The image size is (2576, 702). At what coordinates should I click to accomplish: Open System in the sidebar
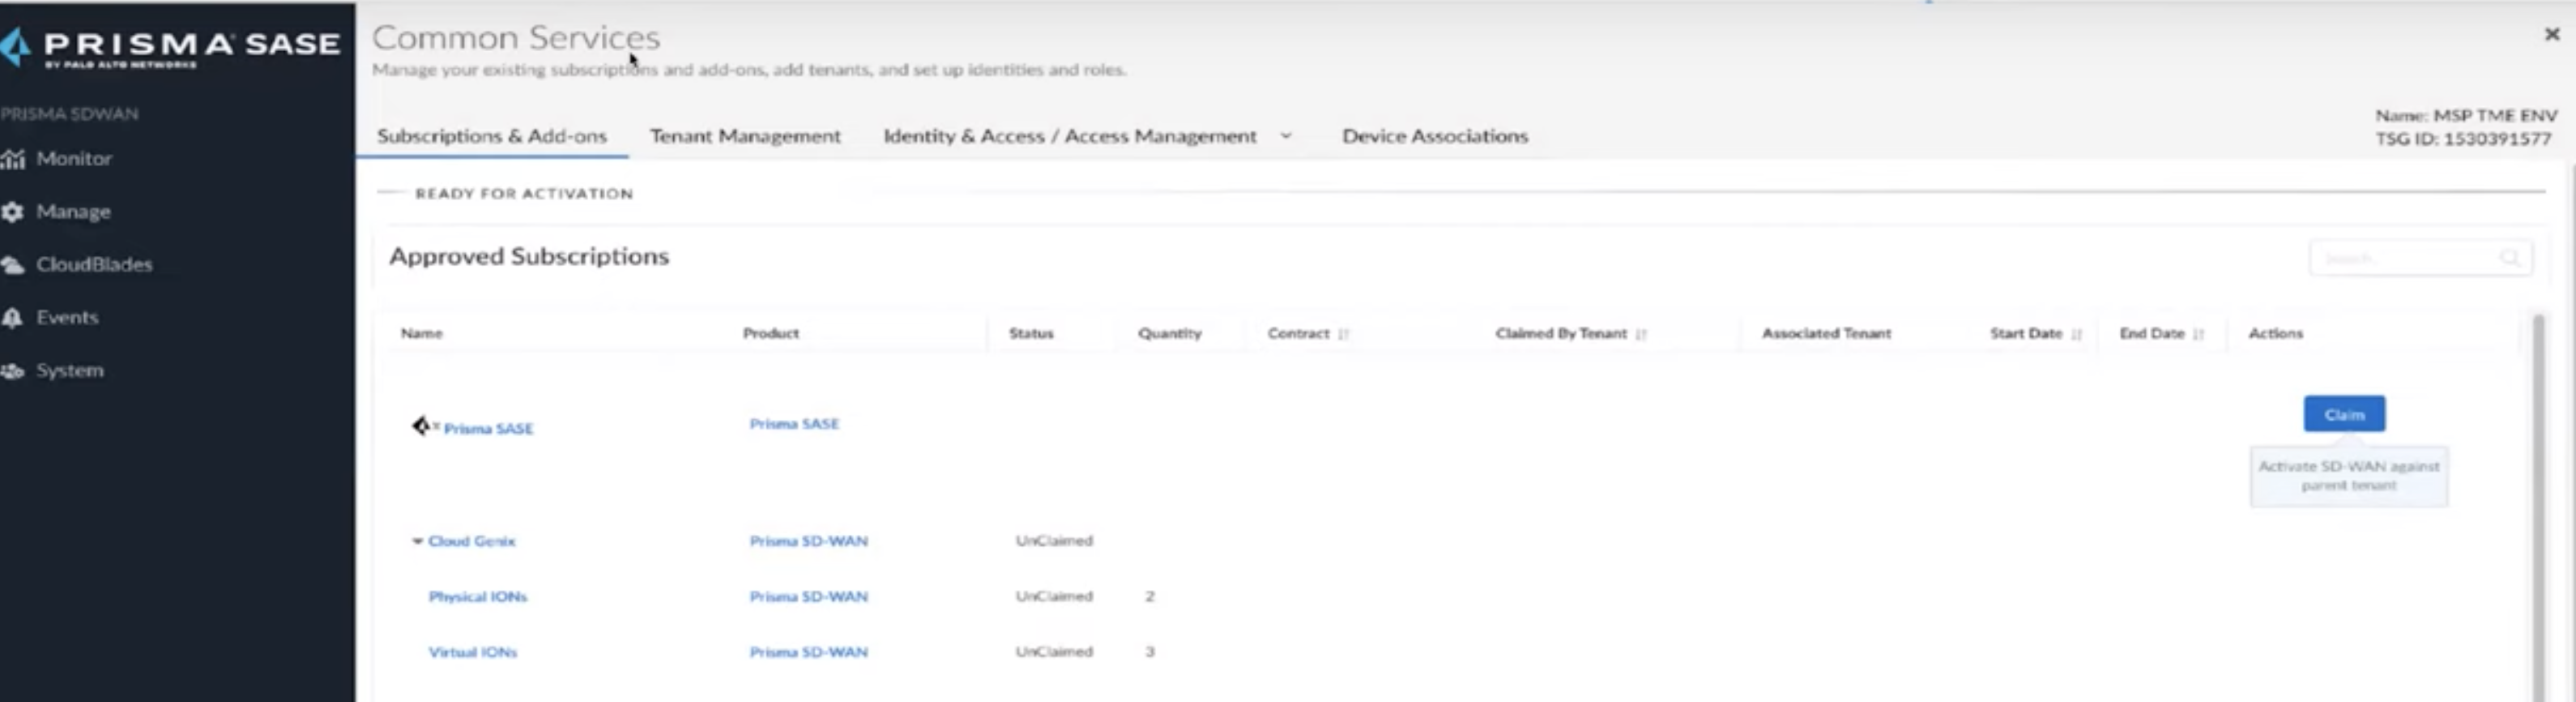click(x=70, y=371)
